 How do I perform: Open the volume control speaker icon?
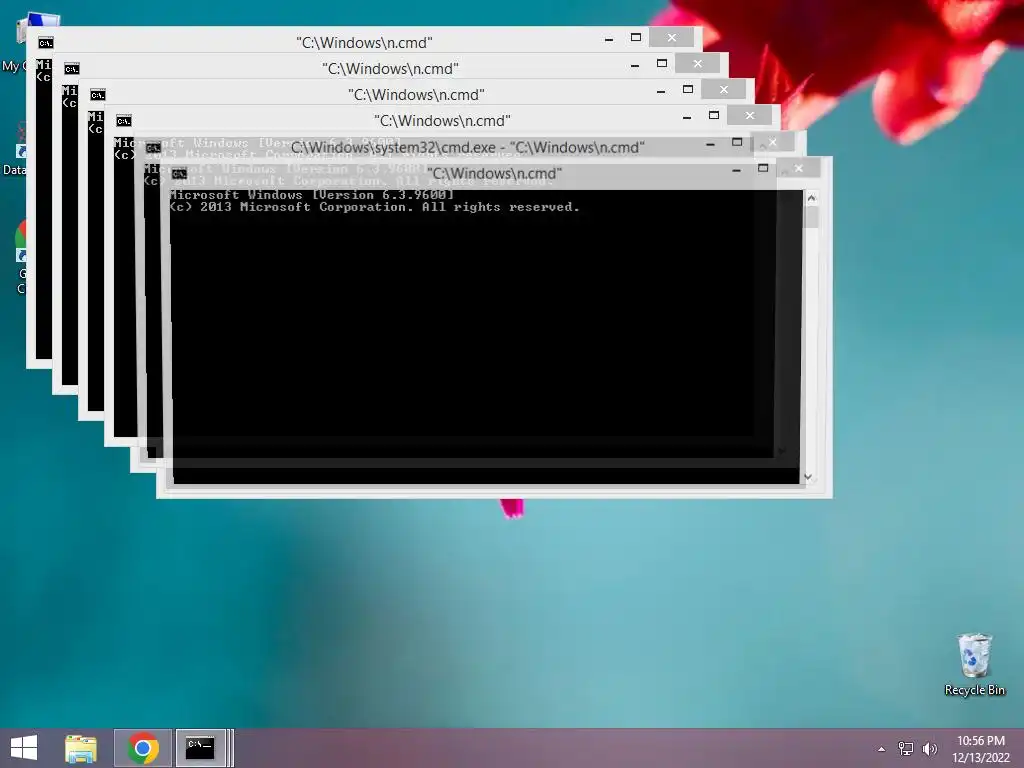click(929, 748)
